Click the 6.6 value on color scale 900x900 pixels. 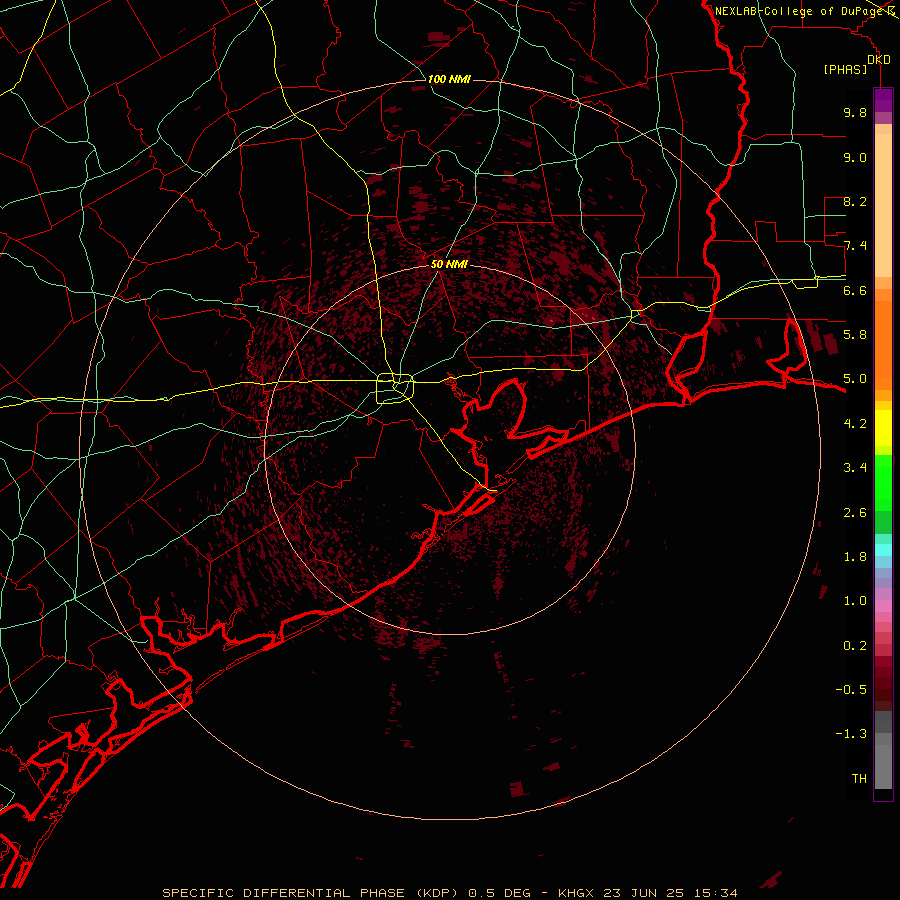855,290
